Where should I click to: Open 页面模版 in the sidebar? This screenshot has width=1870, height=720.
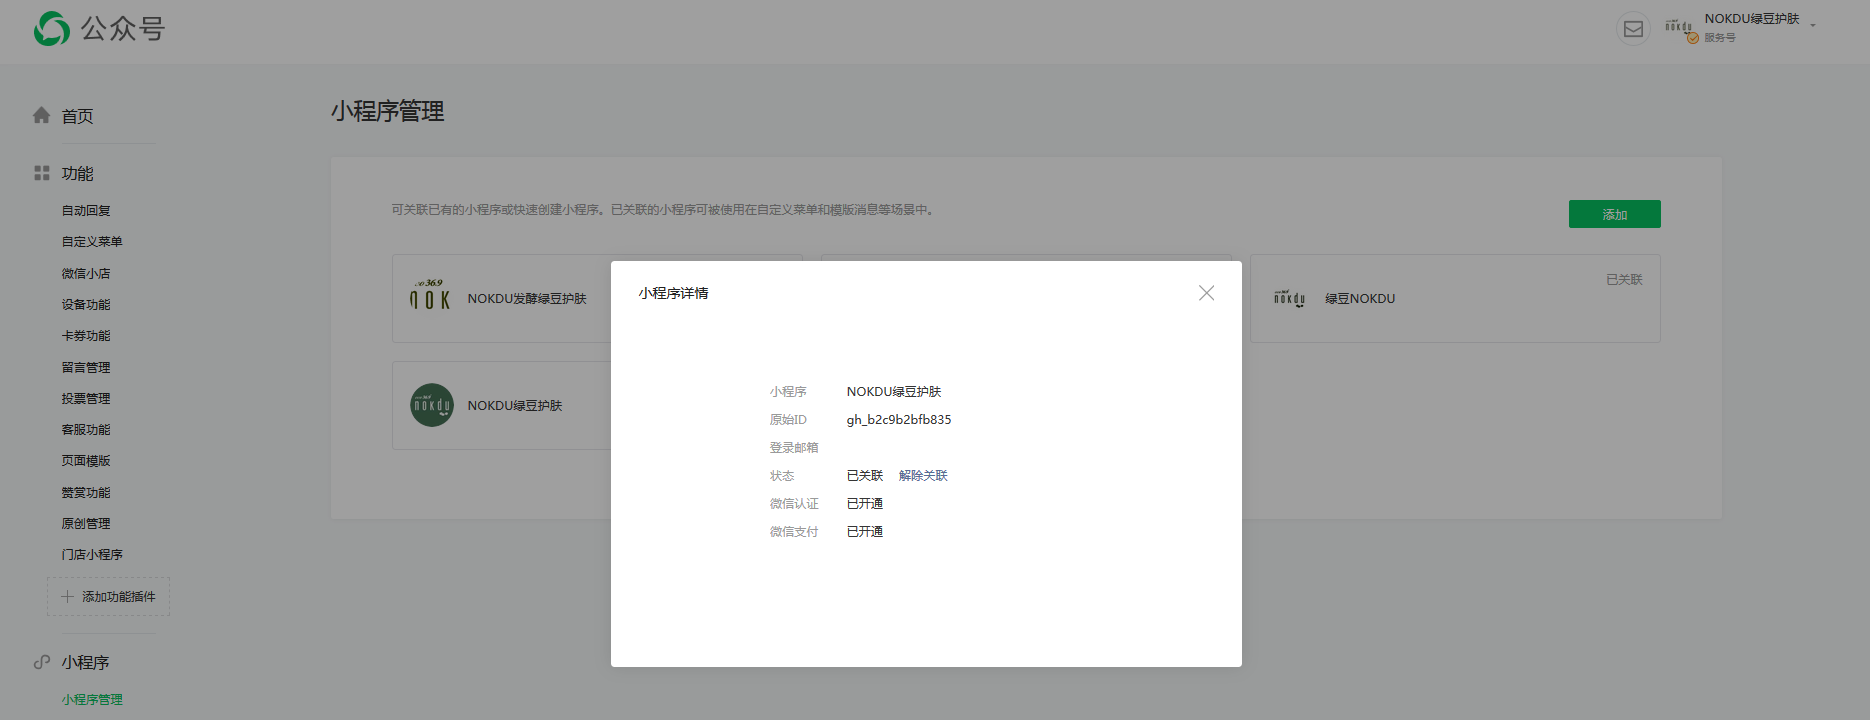point(86,460)
